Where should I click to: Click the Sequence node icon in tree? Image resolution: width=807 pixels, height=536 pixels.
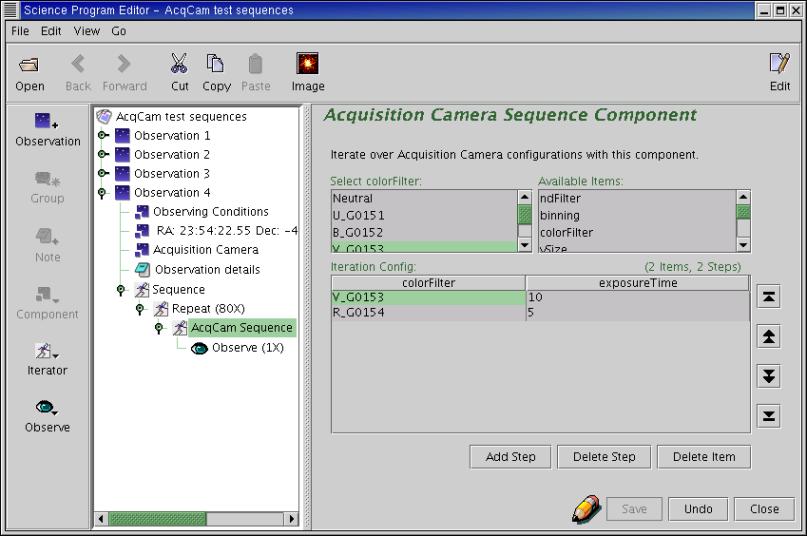[x=142, y=289]
